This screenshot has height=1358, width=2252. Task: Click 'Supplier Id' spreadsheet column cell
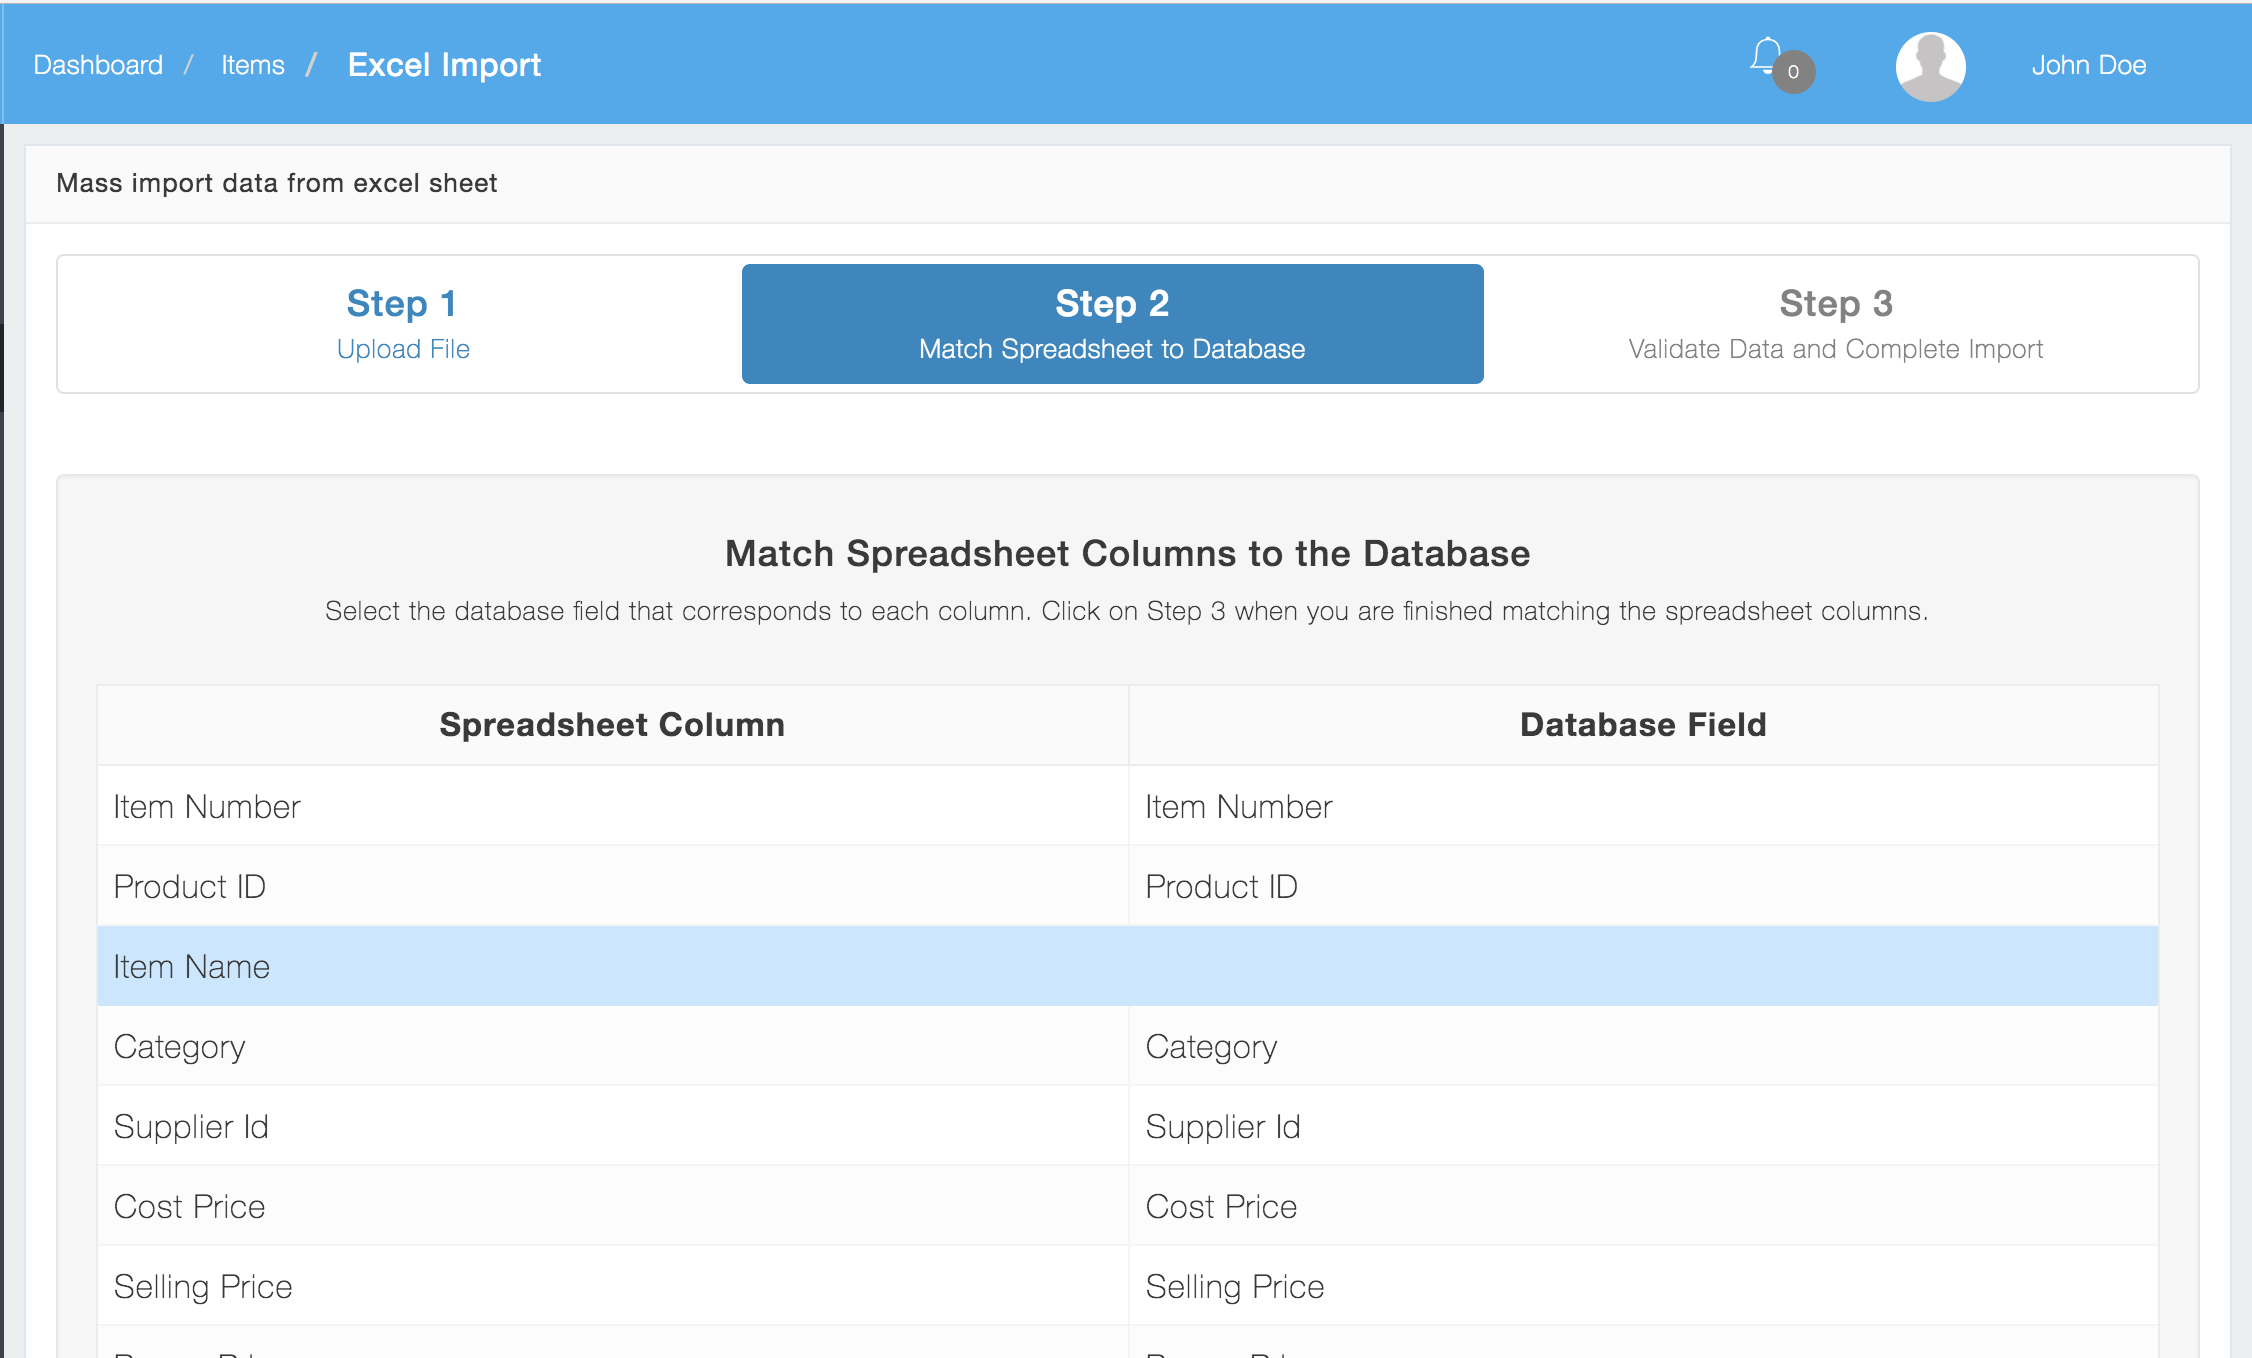point(613,1126)
